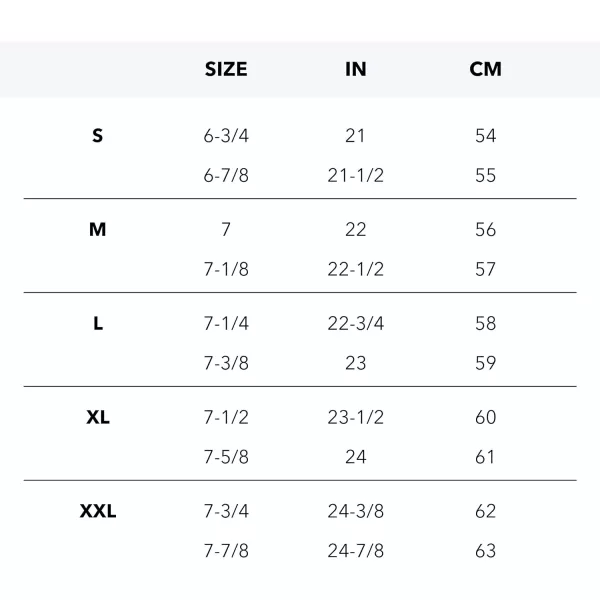The width and height of the screenshot is (600, 600).
Task: Click the IN column header
Action: [x=355, y=69]
